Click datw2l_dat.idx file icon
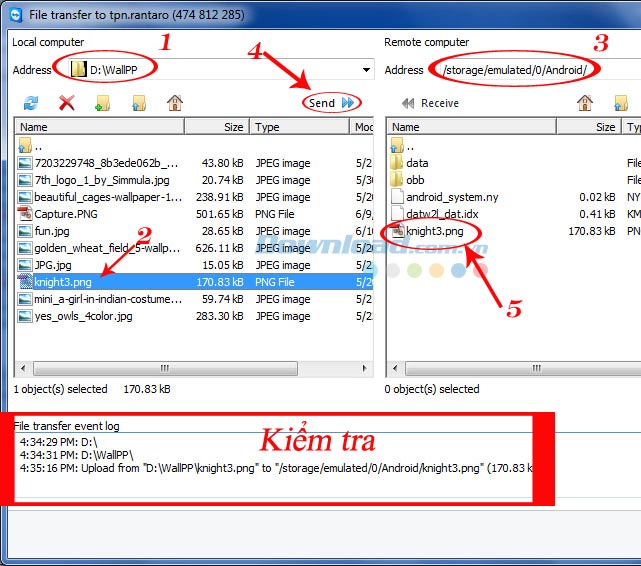Screen dimensions: 641x566 tap(397, 214)
